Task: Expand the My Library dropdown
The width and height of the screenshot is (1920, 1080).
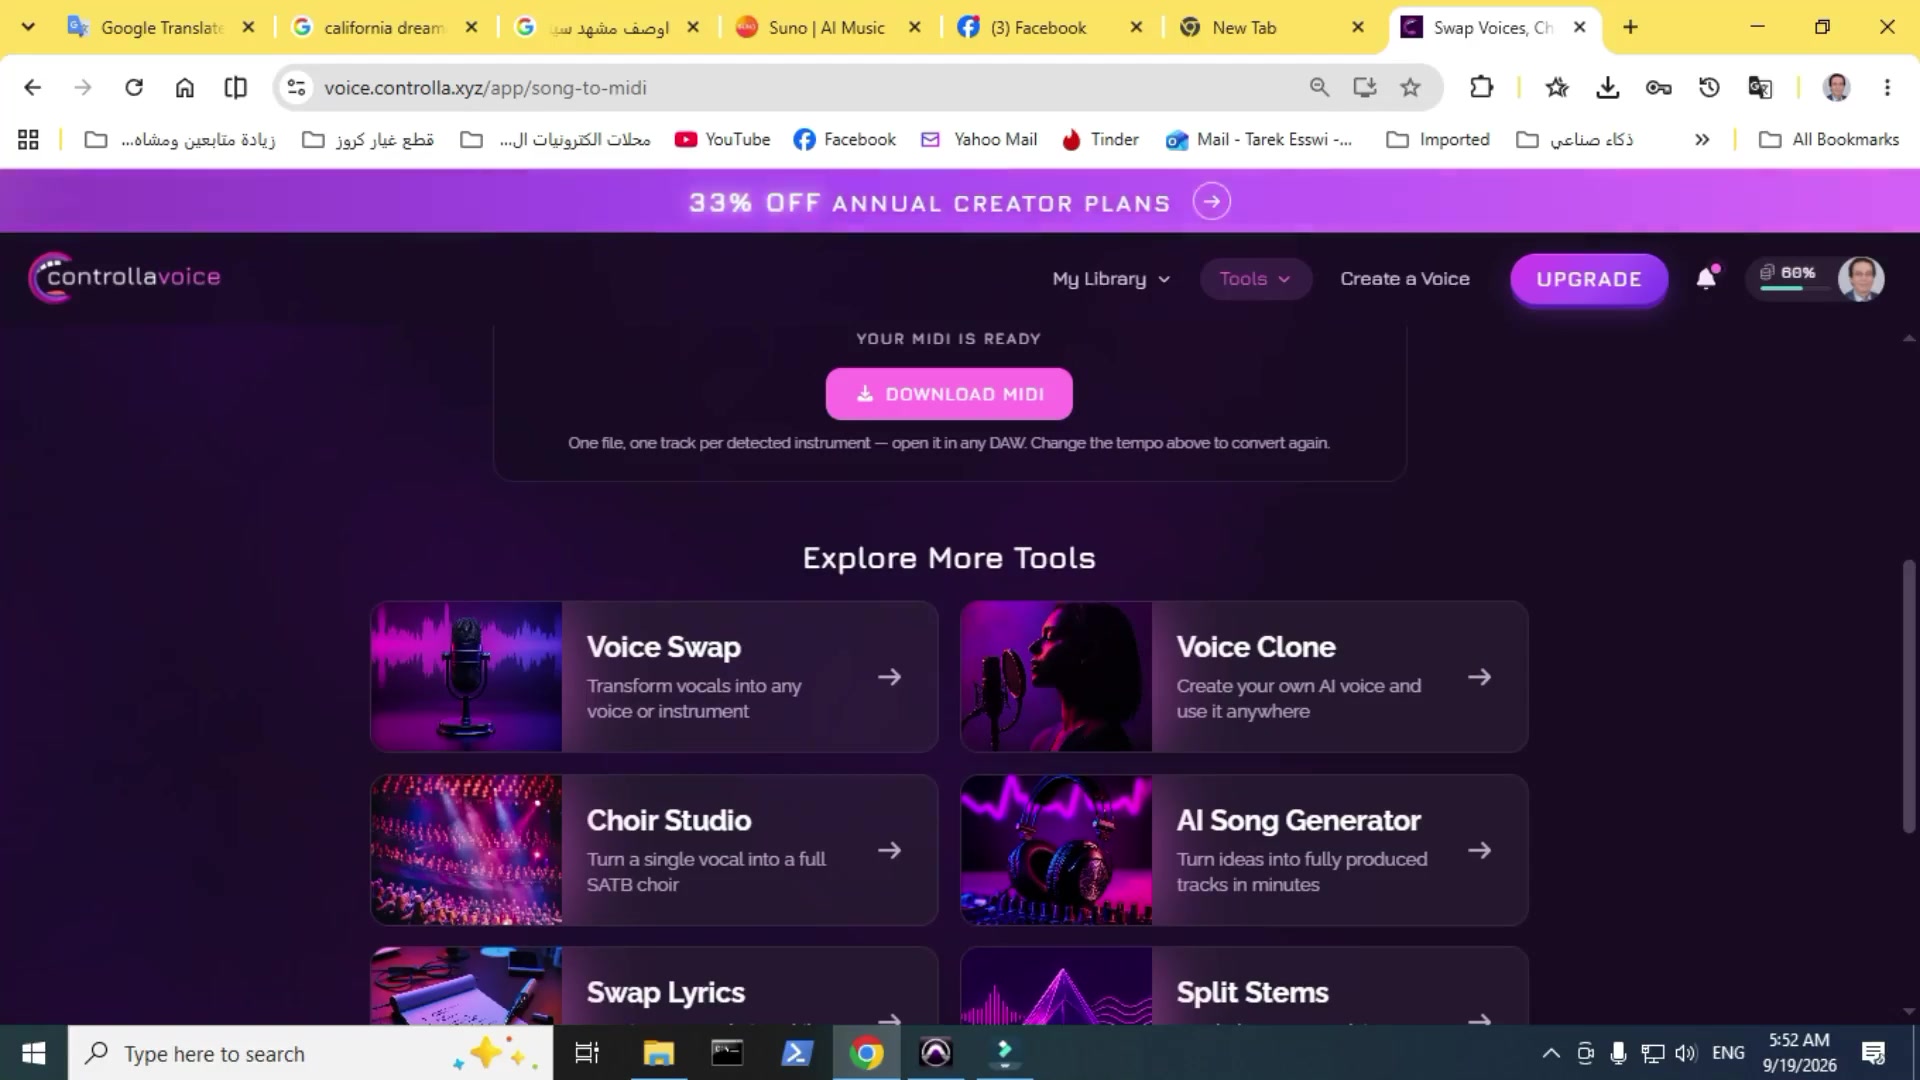Action: (1110, 279)
